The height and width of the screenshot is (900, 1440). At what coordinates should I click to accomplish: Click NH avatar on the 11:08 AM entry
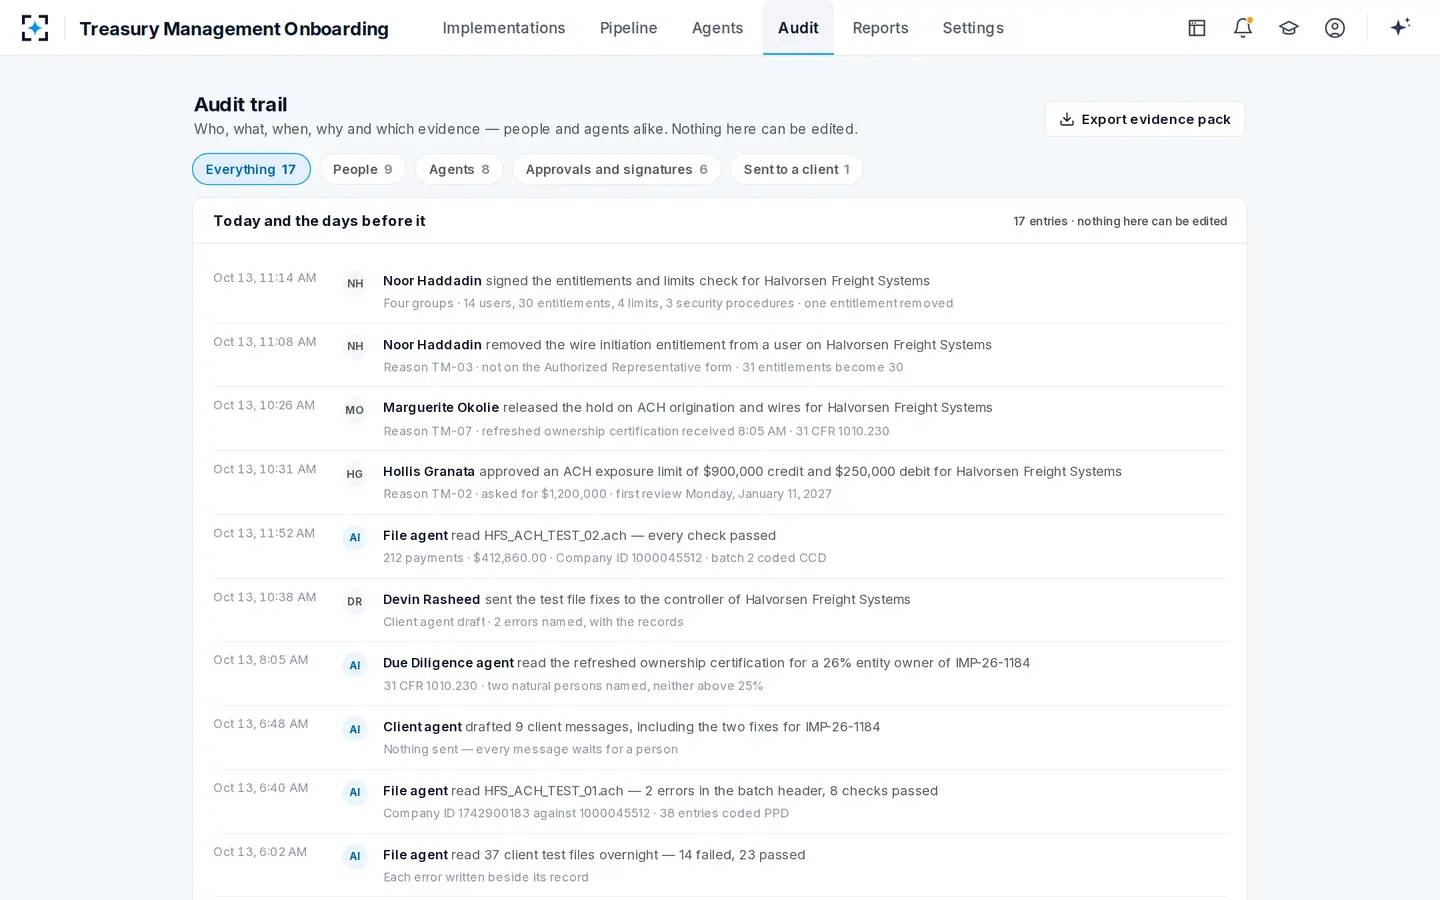(x=355, y=346)
